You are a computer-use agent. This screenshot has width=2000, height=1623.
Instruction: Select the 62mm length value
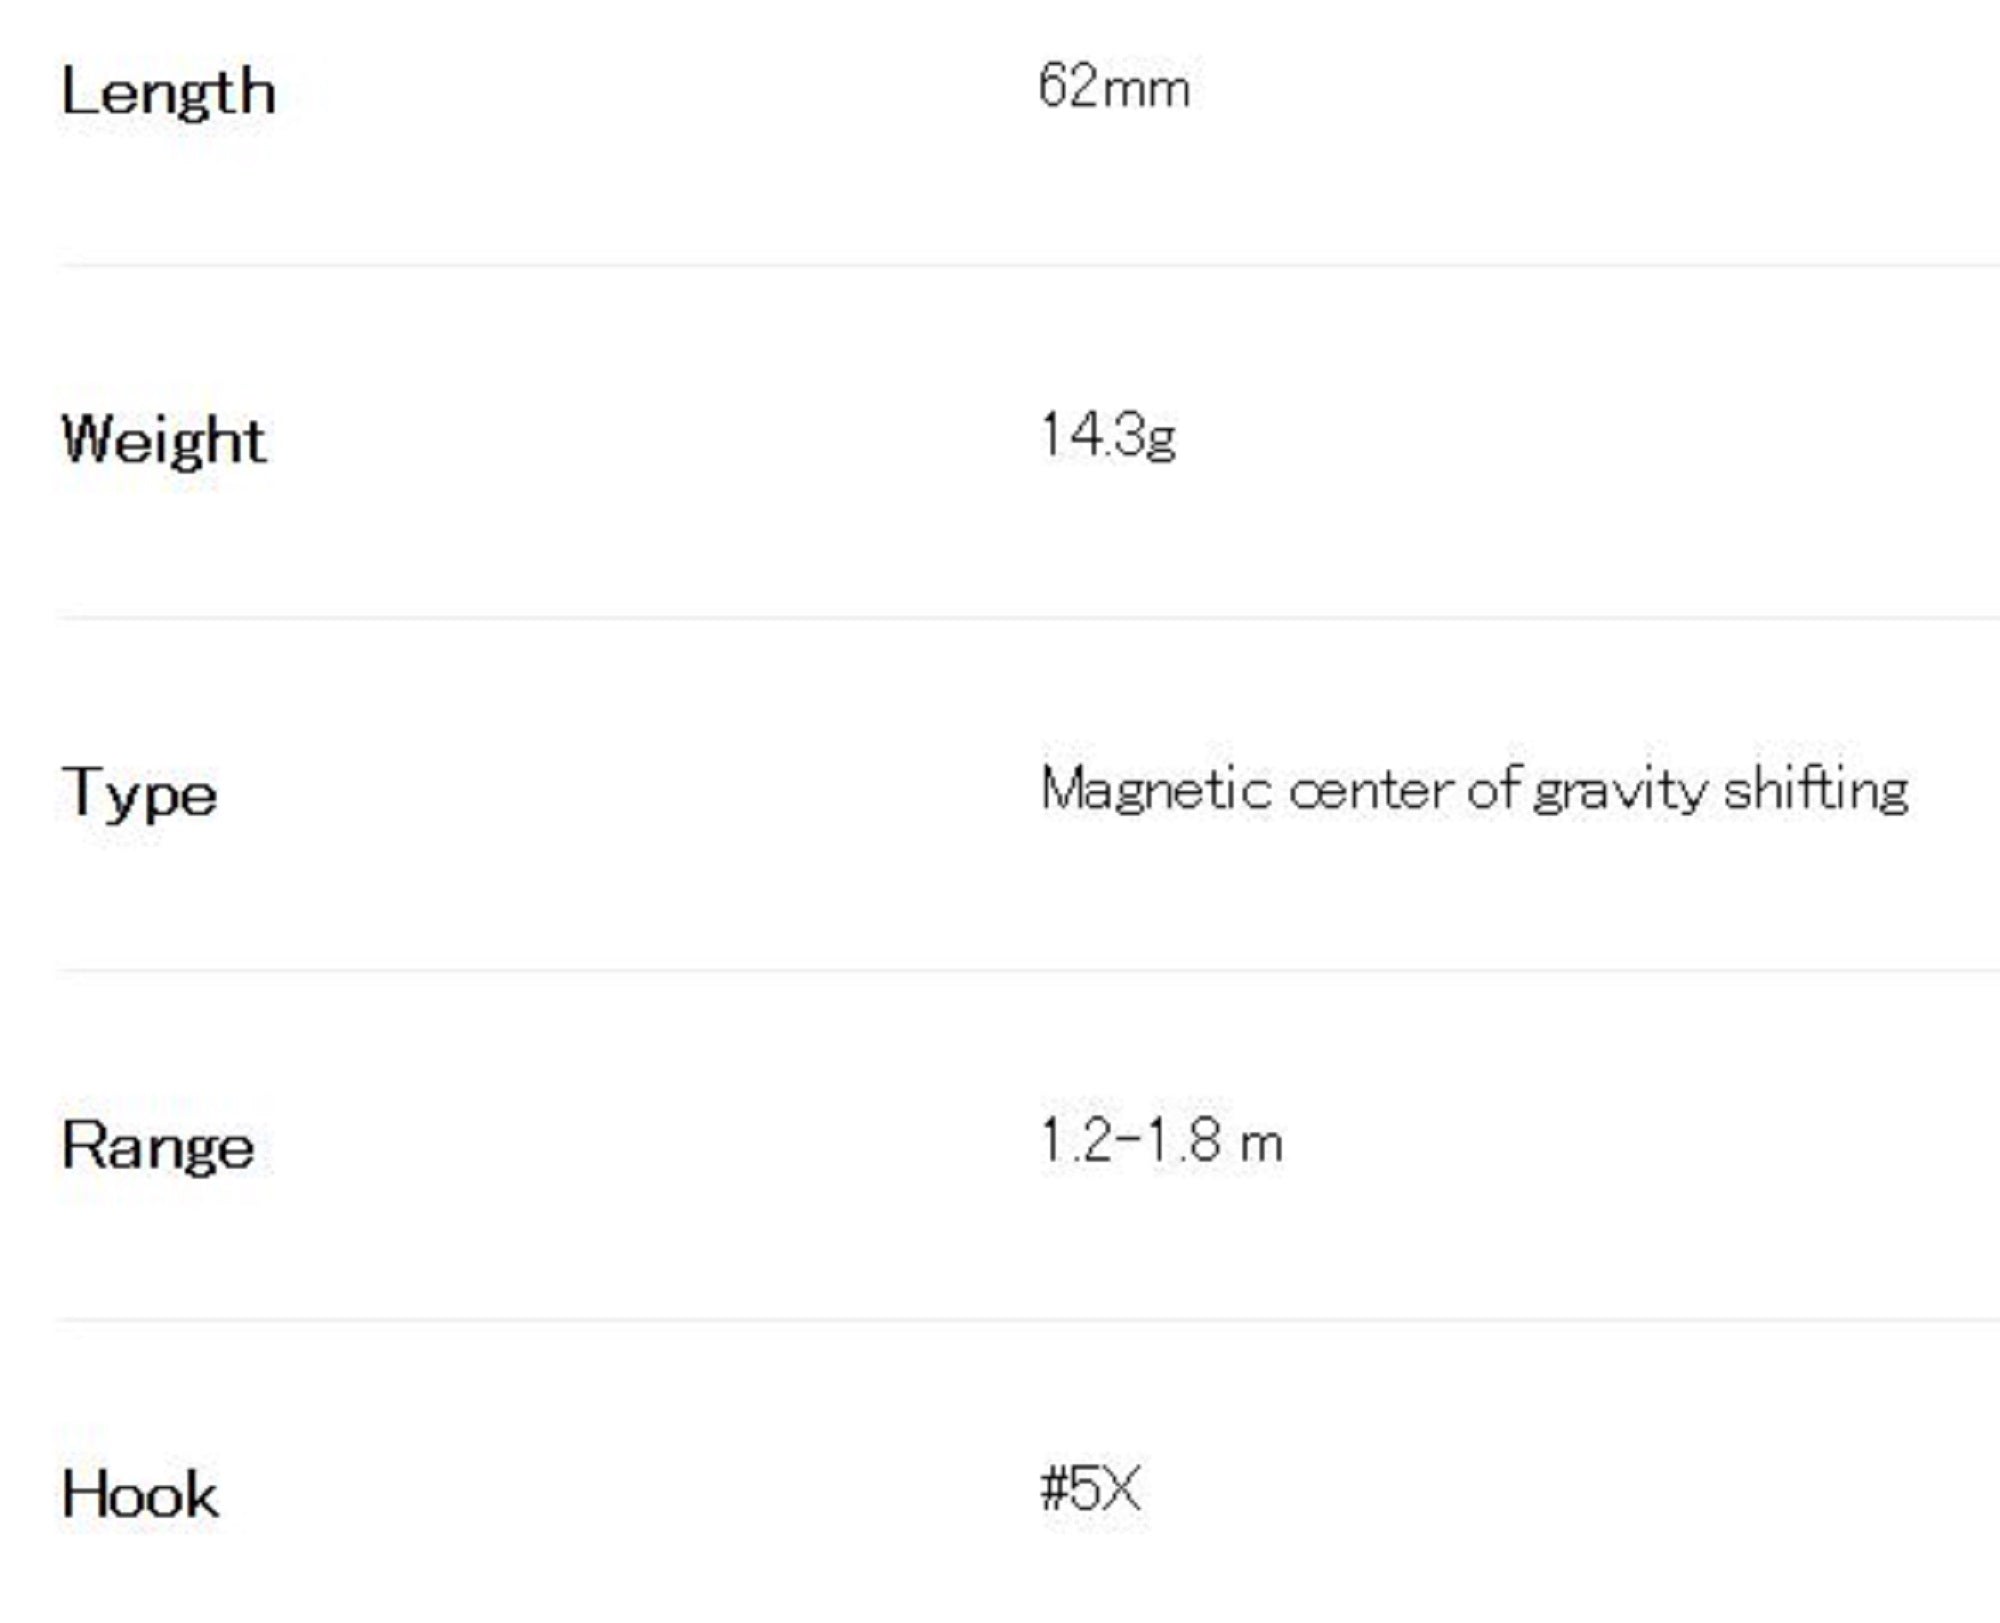(1113, 87)
